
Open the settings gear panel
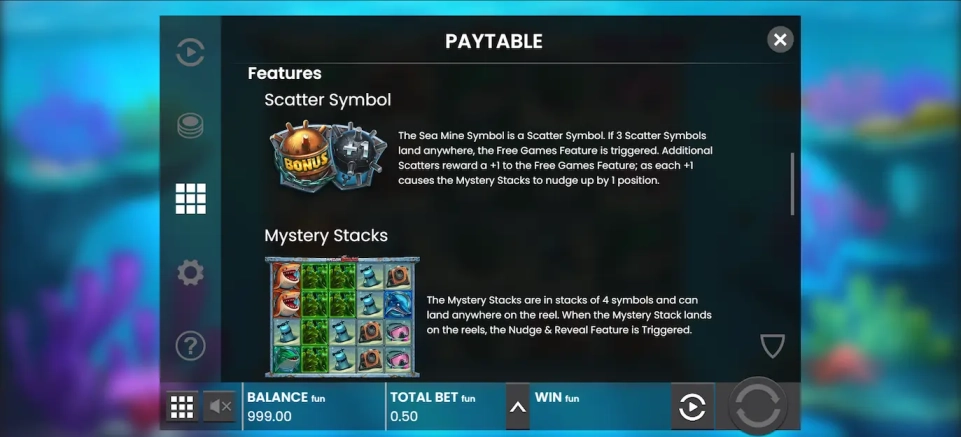tap(190, 272)
